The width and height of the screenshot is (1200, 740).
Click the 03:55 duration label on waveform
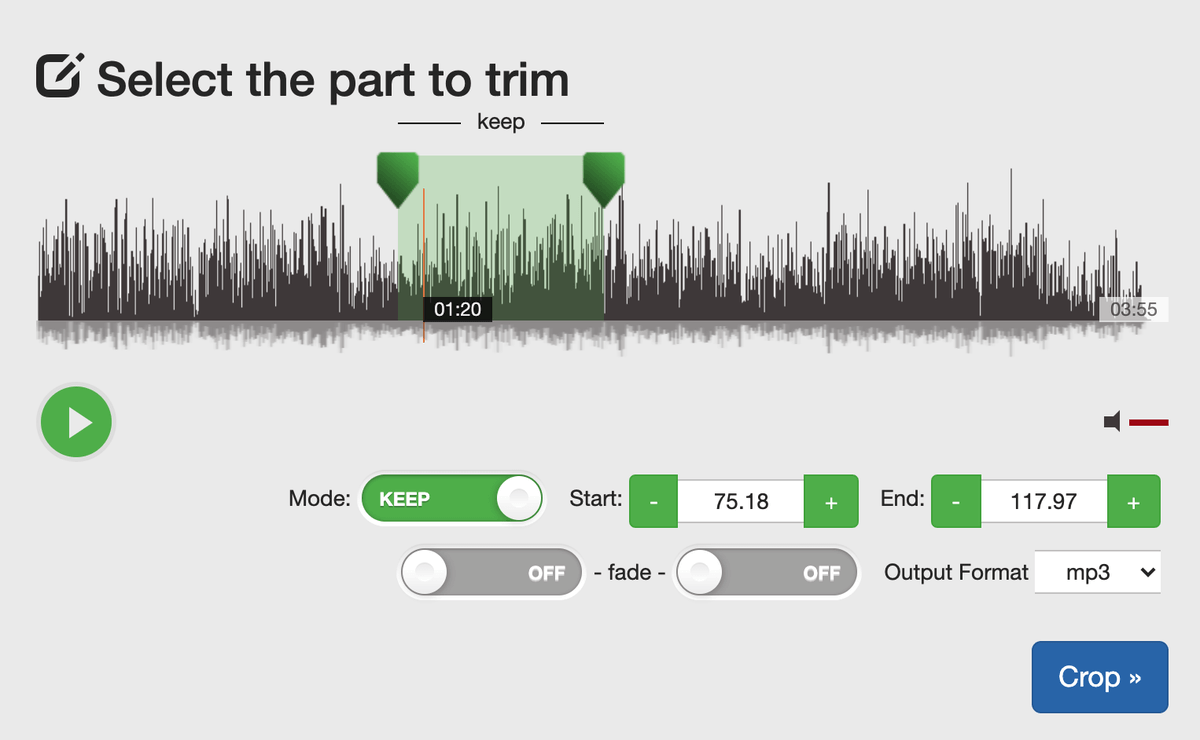(x=1133, y=309)
